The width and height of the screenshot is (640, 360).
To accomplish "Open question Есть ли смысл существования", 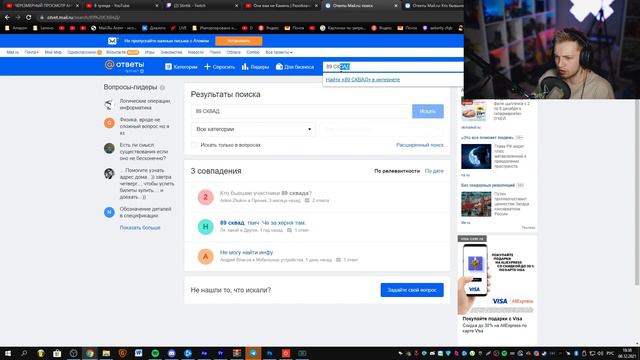I will (144, 151).
